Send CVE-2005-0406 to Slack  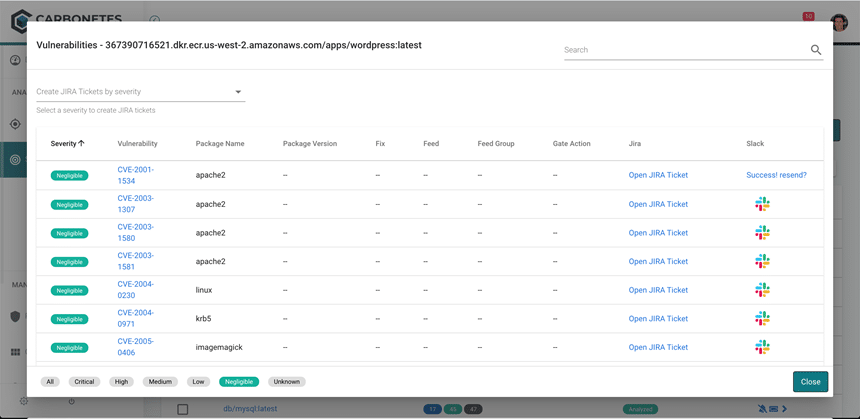point(762,347)
